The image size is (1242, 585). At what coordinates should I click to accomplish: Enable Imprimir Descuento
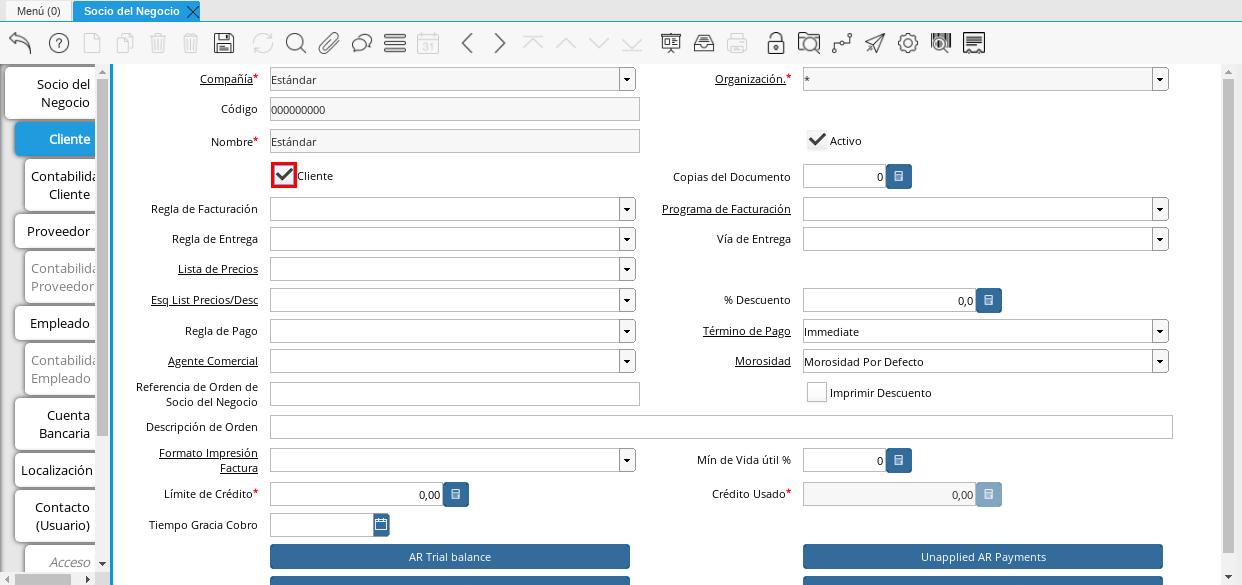pos(816,392)
